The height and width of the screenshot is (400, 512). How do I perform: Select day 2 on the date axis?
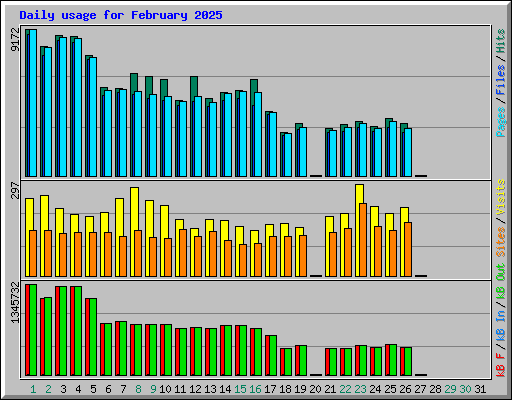pos(48,389)
